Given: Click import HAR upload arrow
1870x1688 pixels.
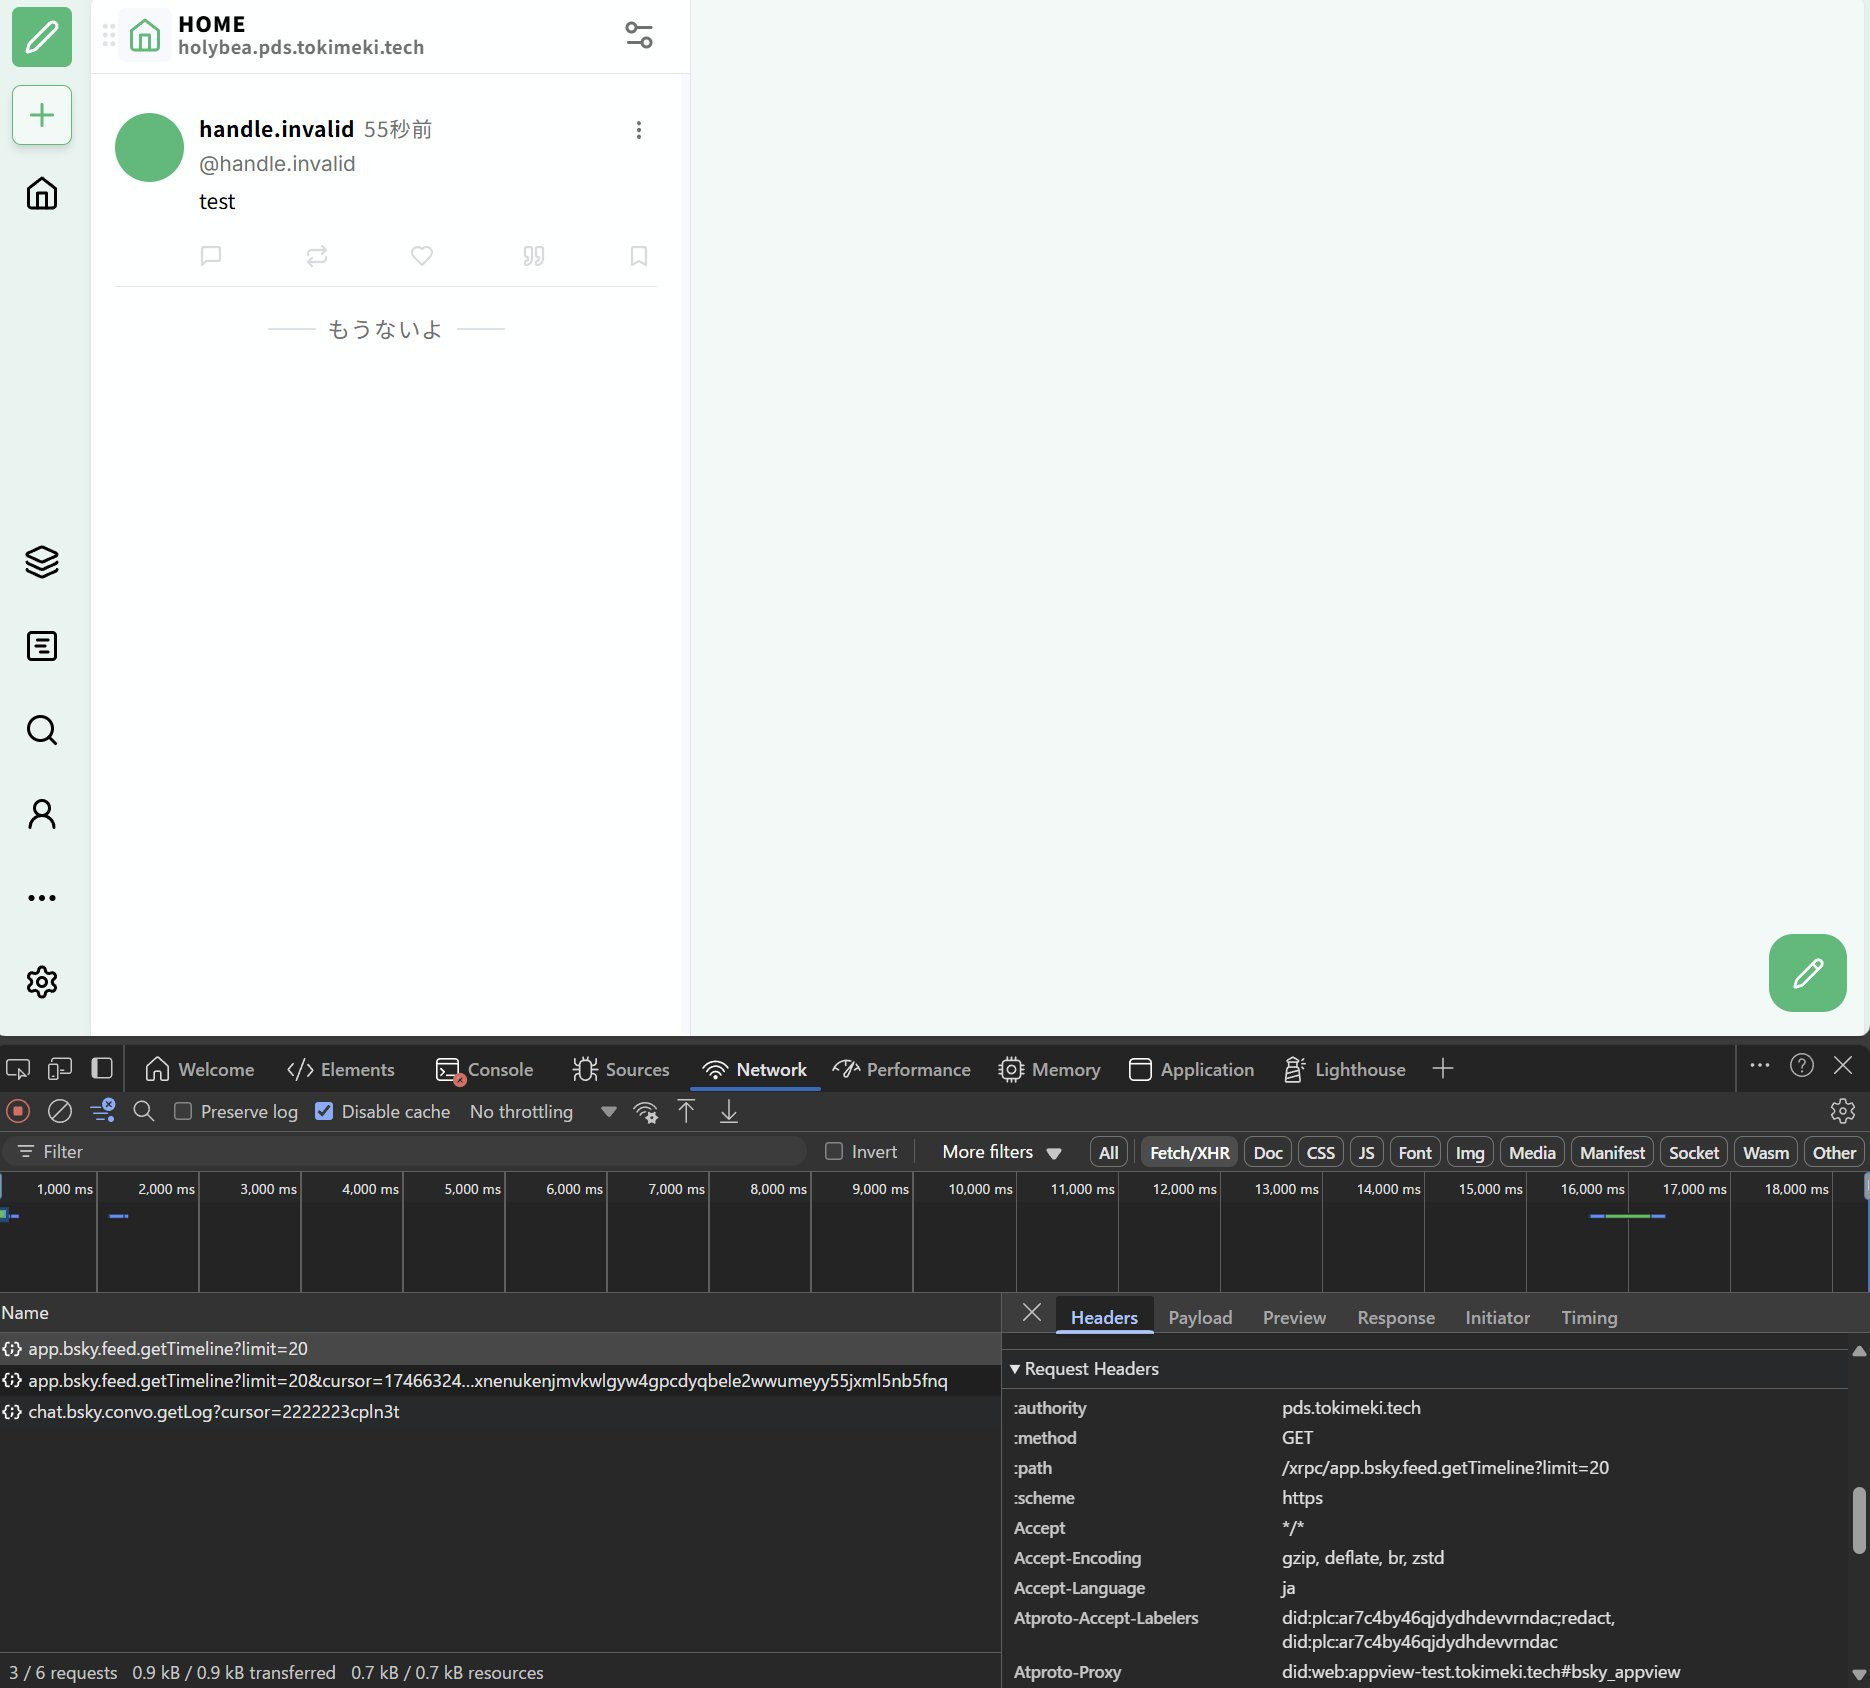Looking at the screenshot, I should tap(687, 1111).
